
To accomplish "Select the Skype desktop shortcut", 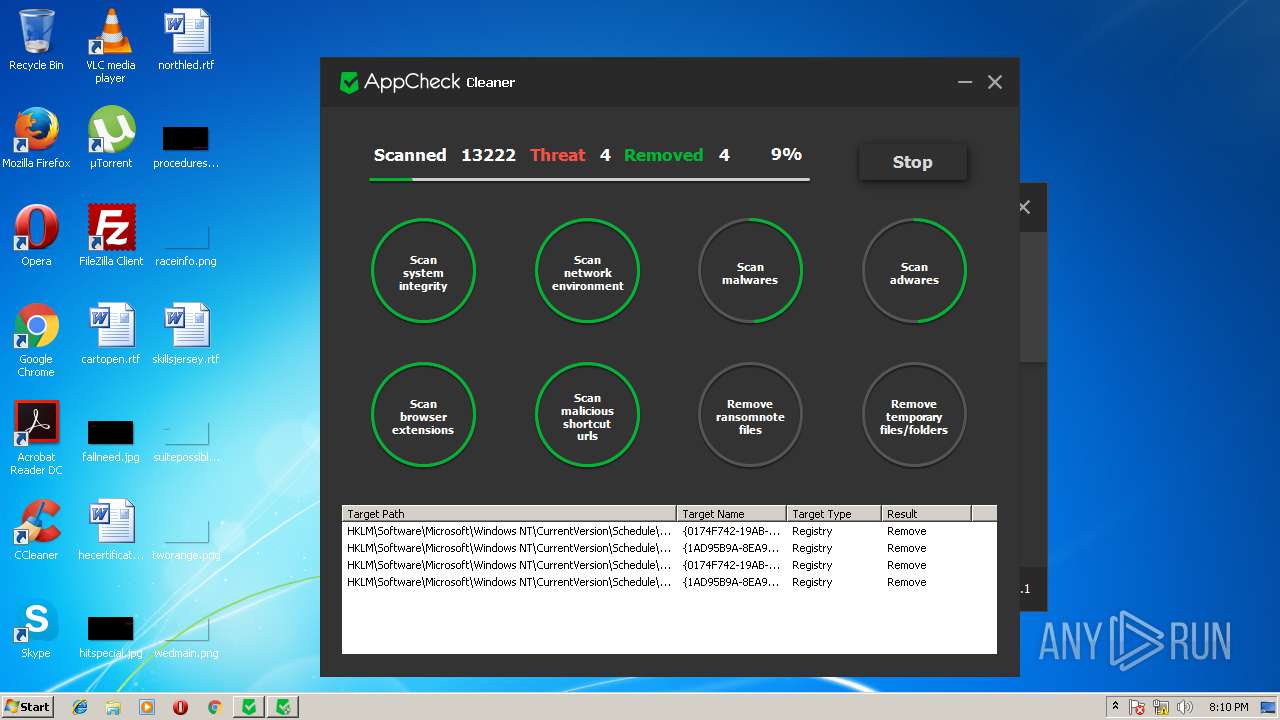I will click(36, 628).
